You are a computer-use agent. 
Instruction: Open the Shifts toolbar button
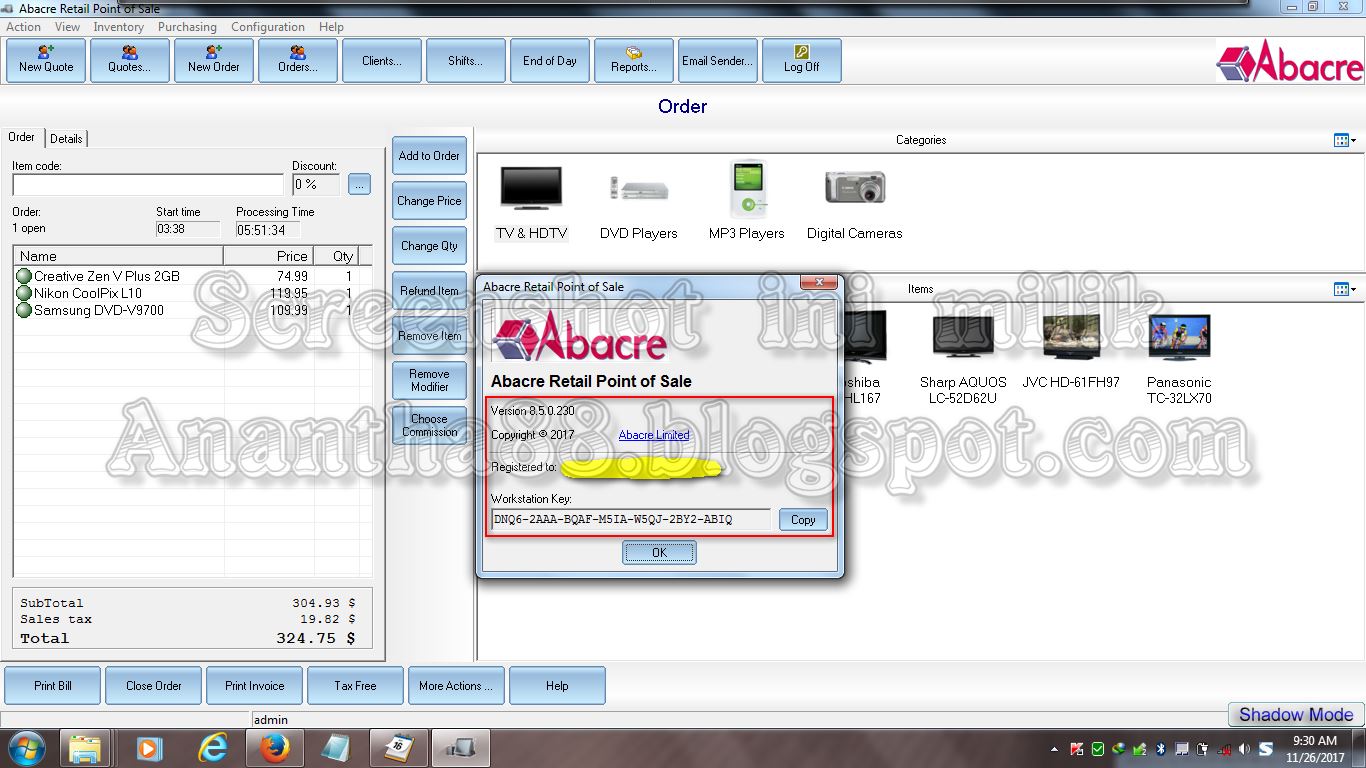pyautogui.click(x=466, y=60)
